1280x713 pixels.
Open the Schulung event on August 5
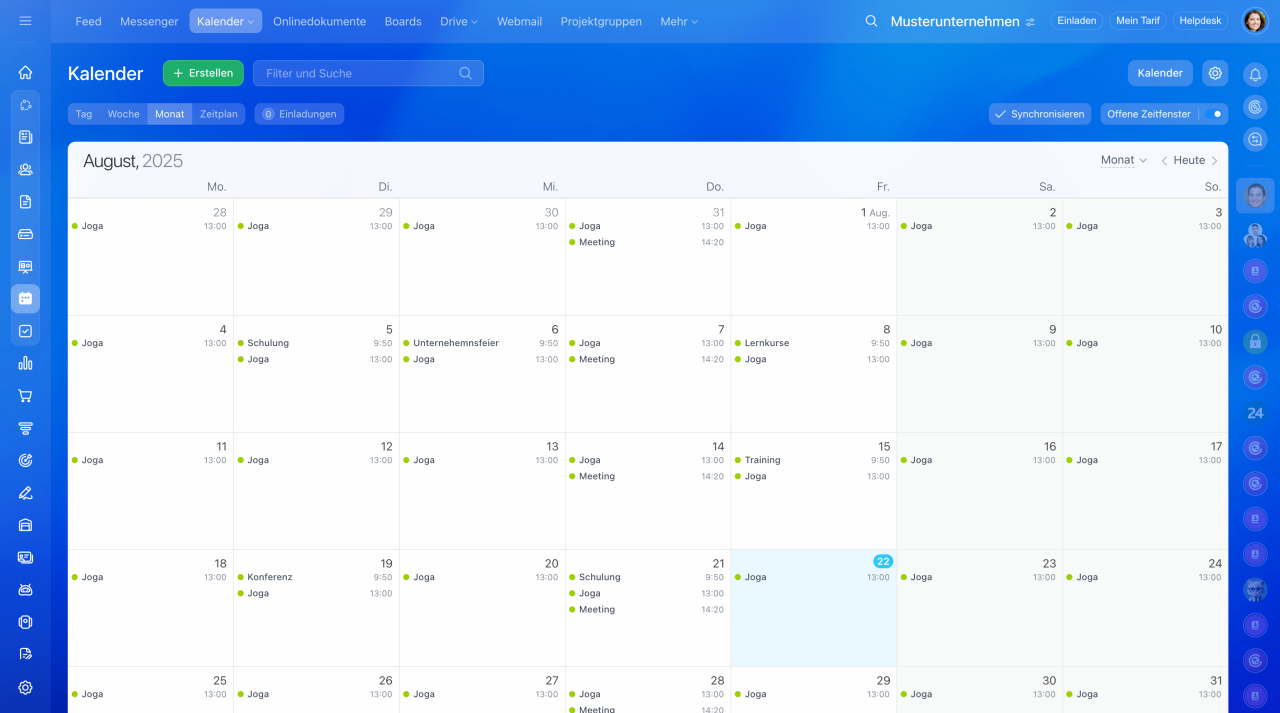pyautogui.click(x=316, y=343)
